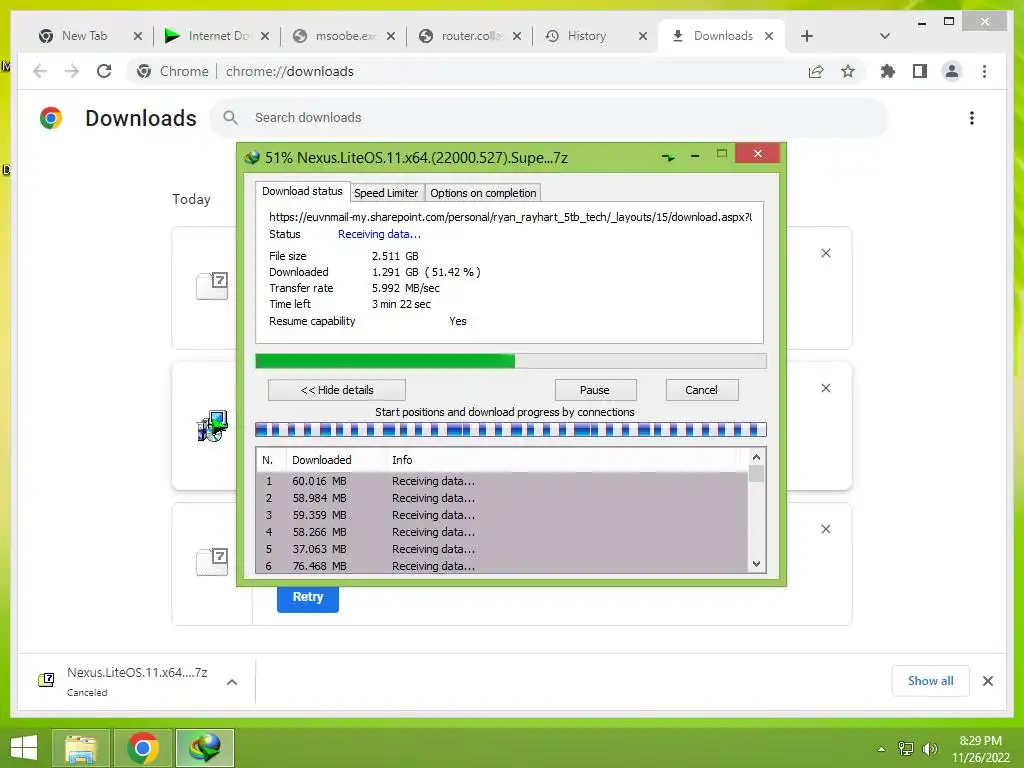
Task: Click Nexus.LiteOS file icon in download shelf
Action: click(x=46, y=680)
